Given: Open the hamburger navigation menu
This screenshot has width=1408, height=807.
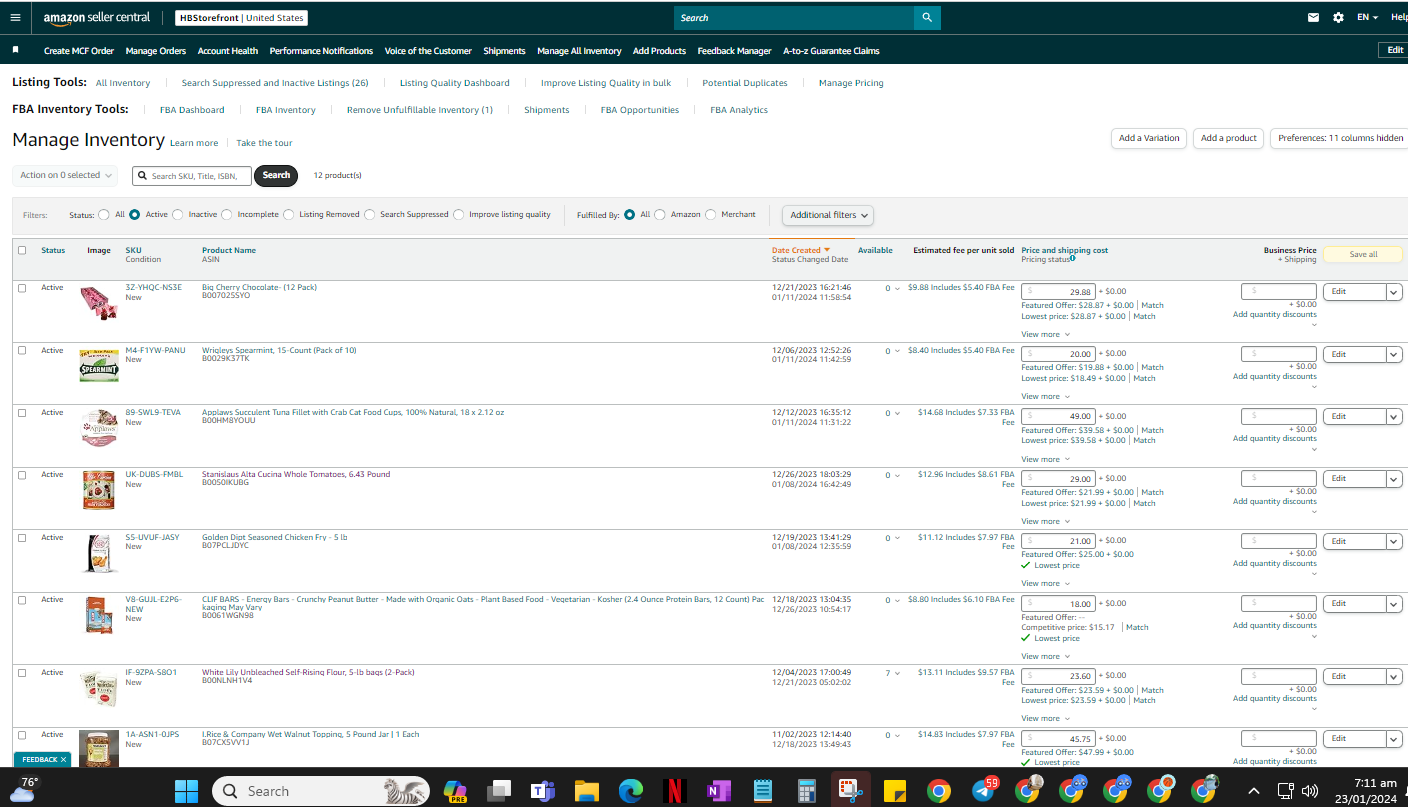Looking at the screenshot, I should pos(15,17).
